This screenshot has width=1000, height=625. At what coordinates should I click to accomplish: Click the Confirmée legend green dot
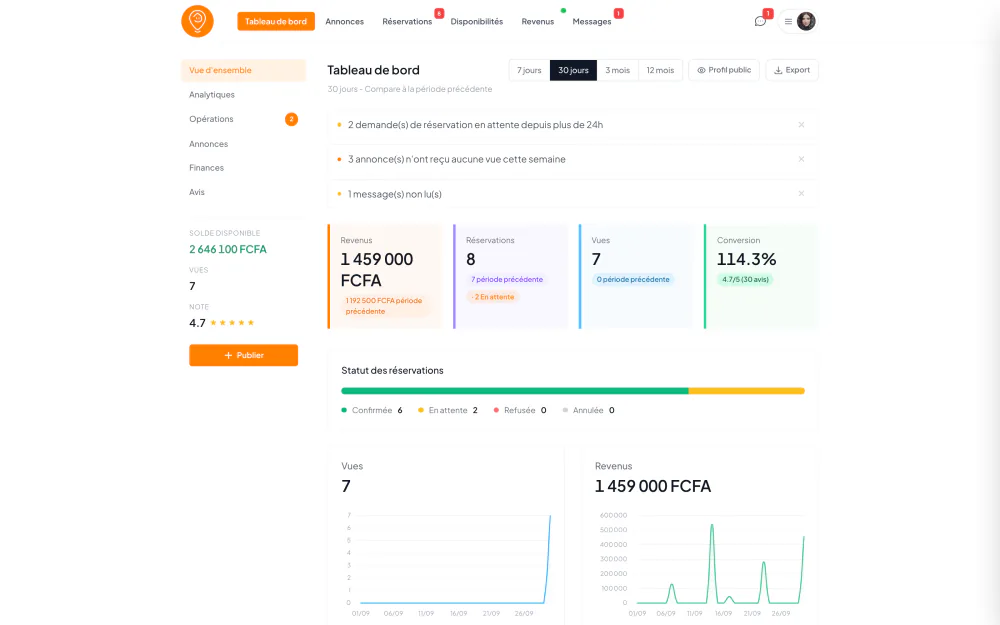click(x=344, y=410)
